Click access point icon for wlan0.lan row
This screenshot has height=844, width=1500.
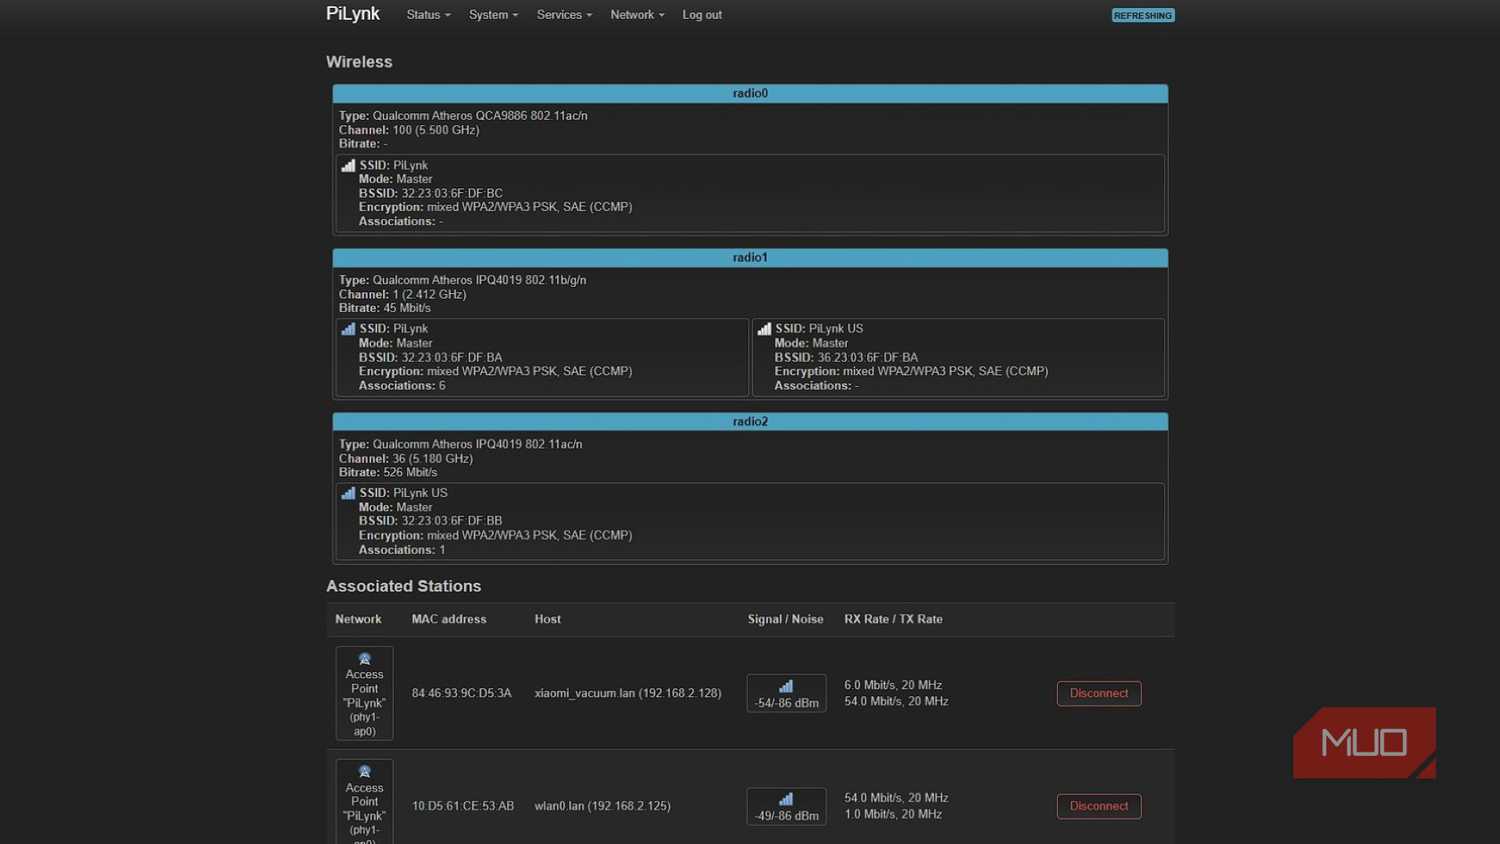364,772
